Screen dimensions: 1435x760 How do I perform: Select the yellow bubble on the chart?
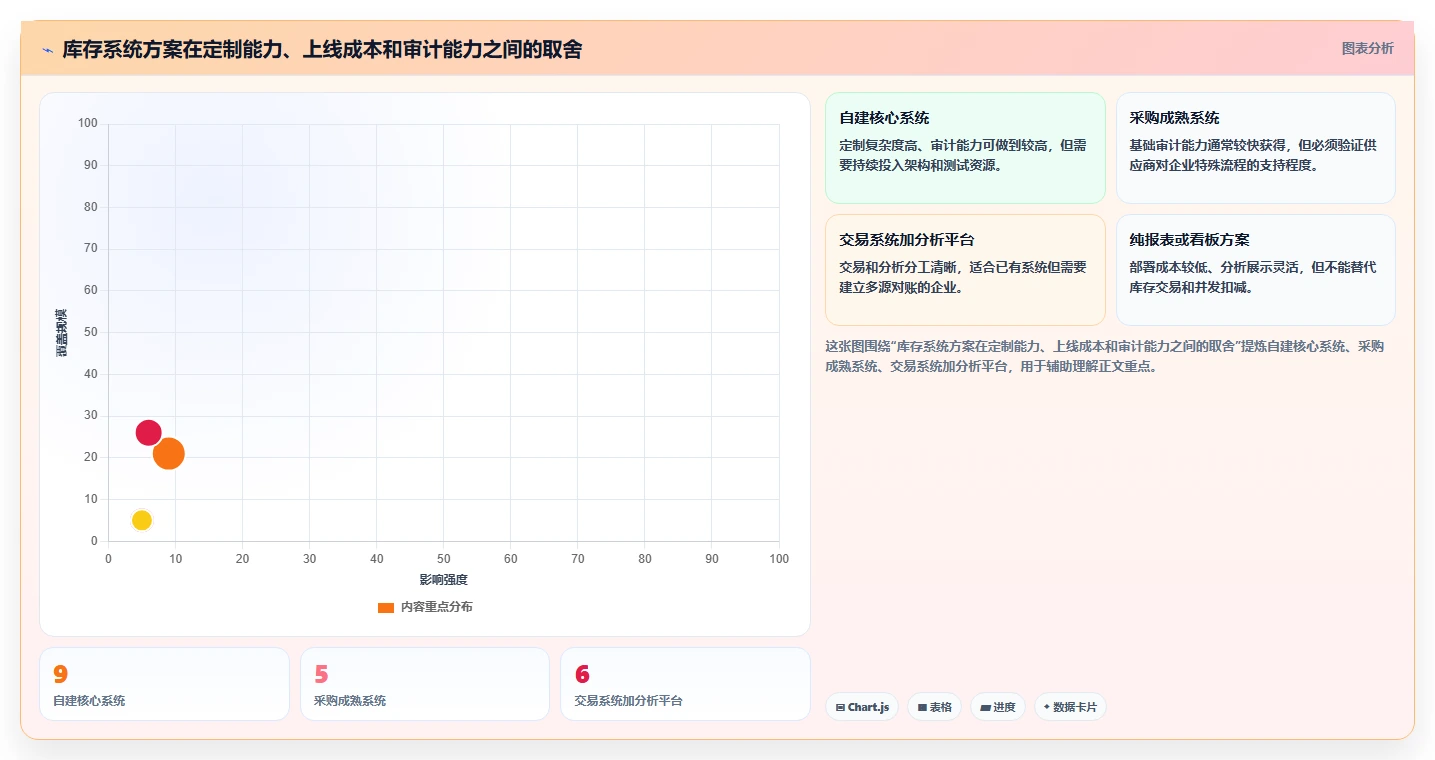pos(142,520)
